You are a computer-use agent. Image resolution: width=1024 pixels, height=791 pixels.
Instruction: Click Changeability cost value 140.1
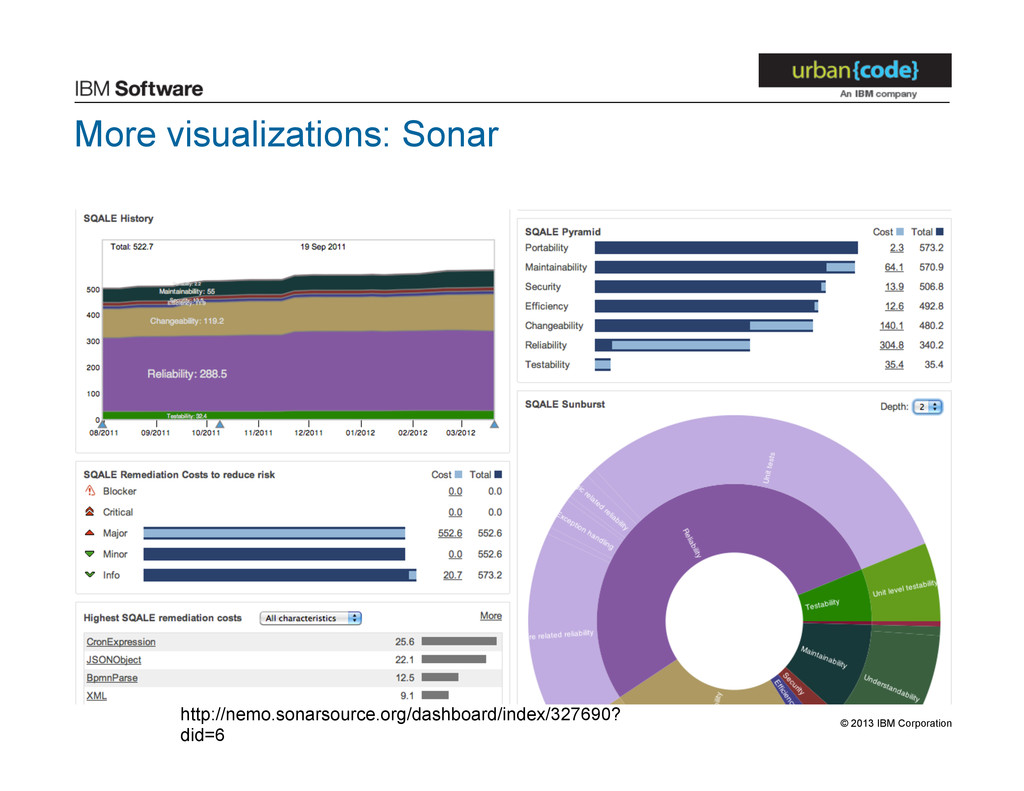891,326
